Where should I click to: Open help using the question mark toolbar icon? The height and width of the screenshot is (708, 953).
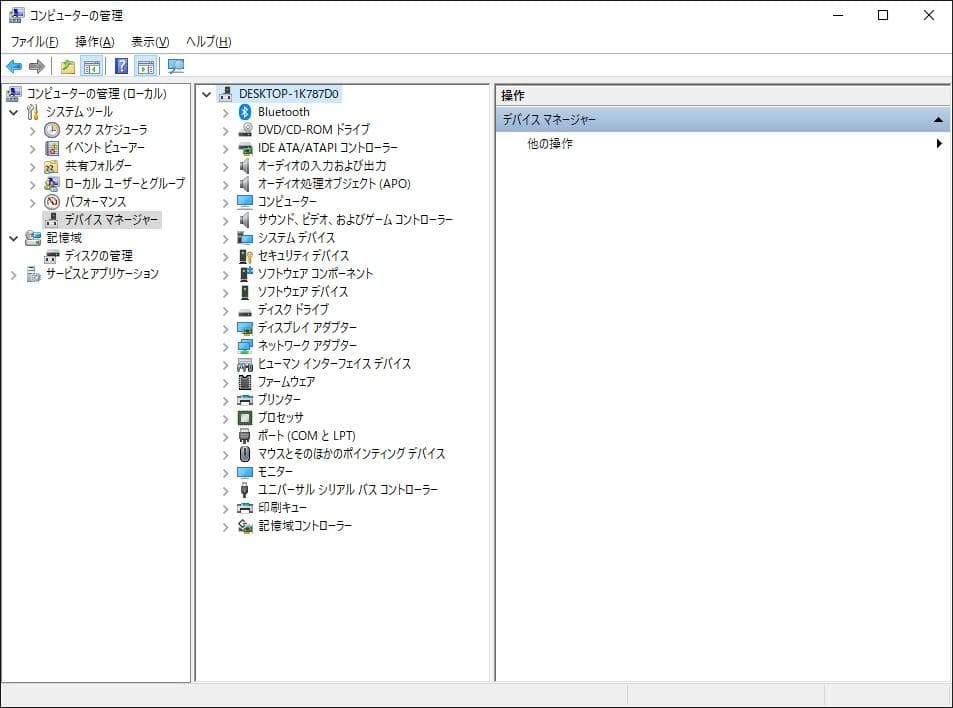tap(120, 66)
